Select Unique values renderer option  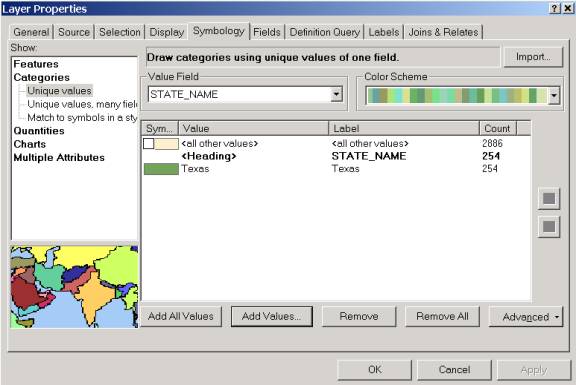[59, 91]
